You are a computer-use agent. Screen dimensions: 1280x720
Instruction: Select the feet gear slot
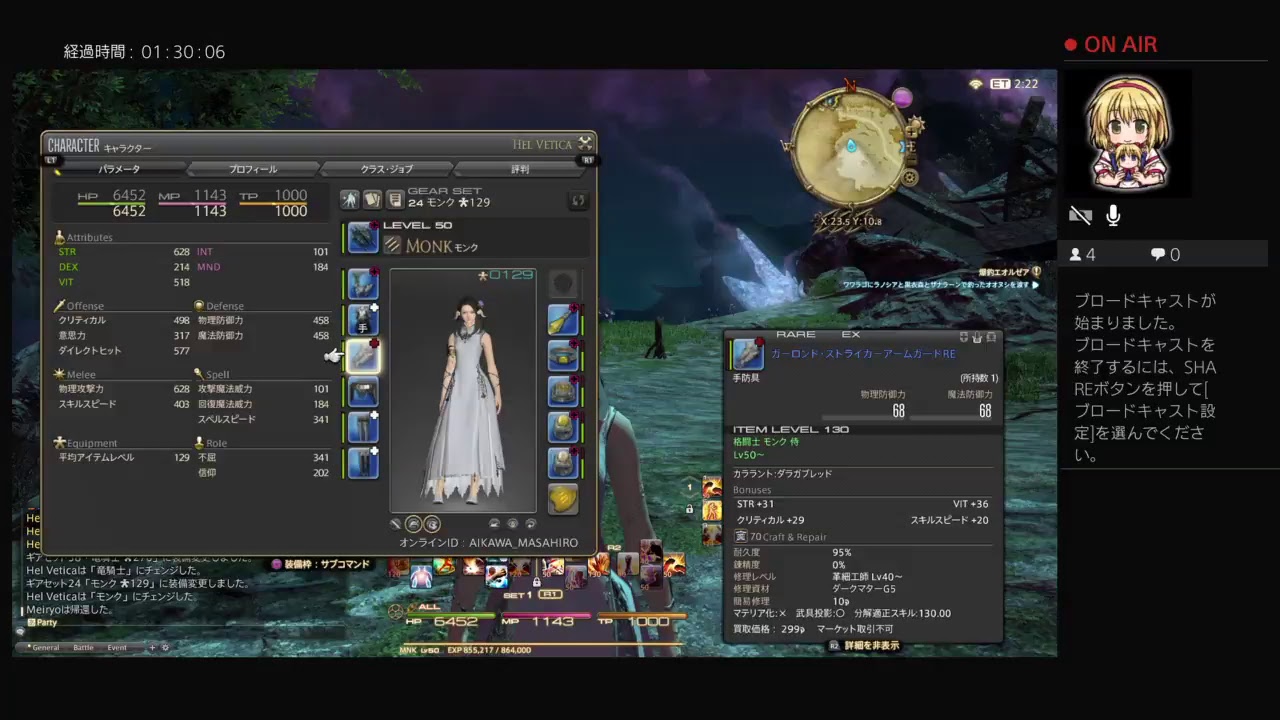tap(363, 463)
